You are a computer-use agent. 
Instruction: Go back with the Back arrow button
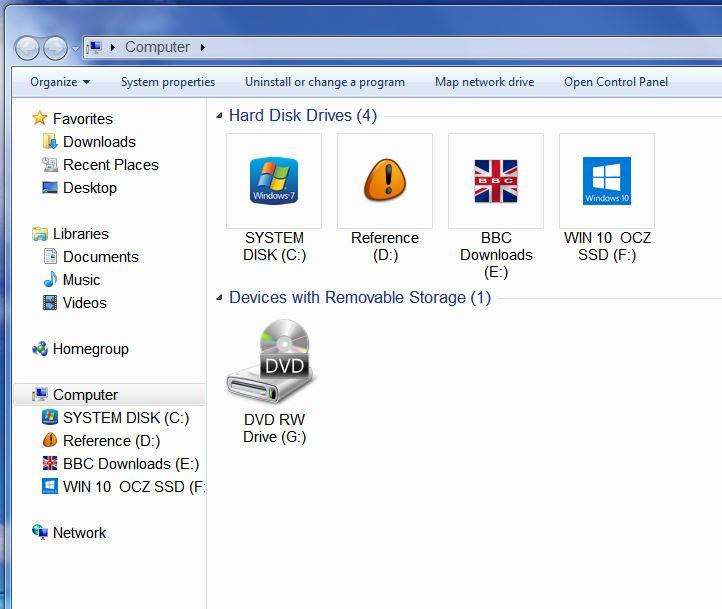click(27, 48)
